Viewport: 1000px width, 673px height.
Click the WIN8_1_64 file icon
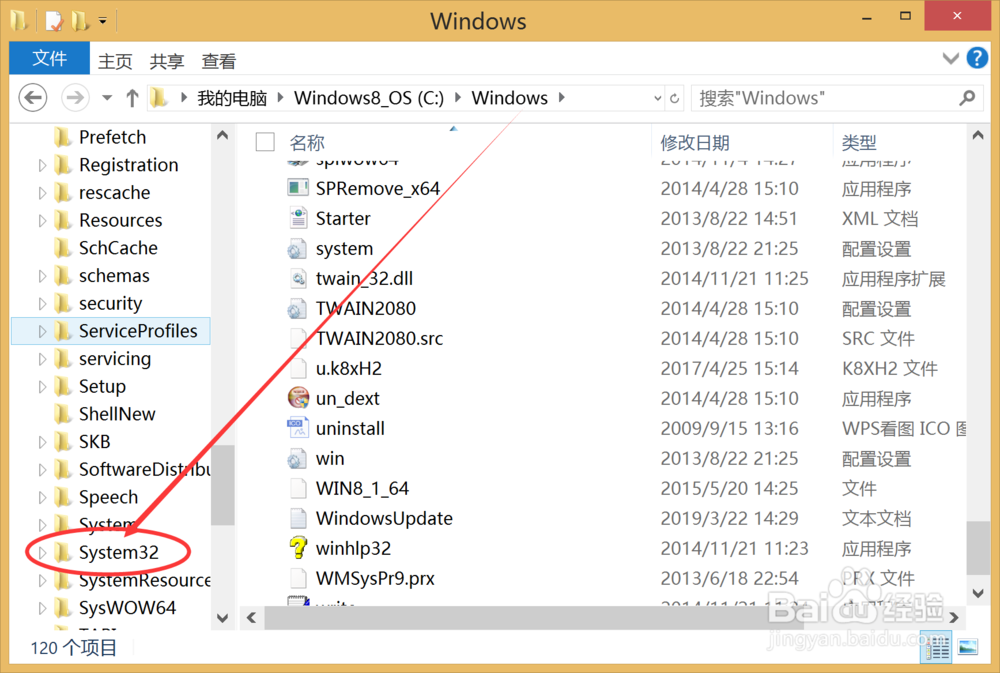click(x=298, y=489)
